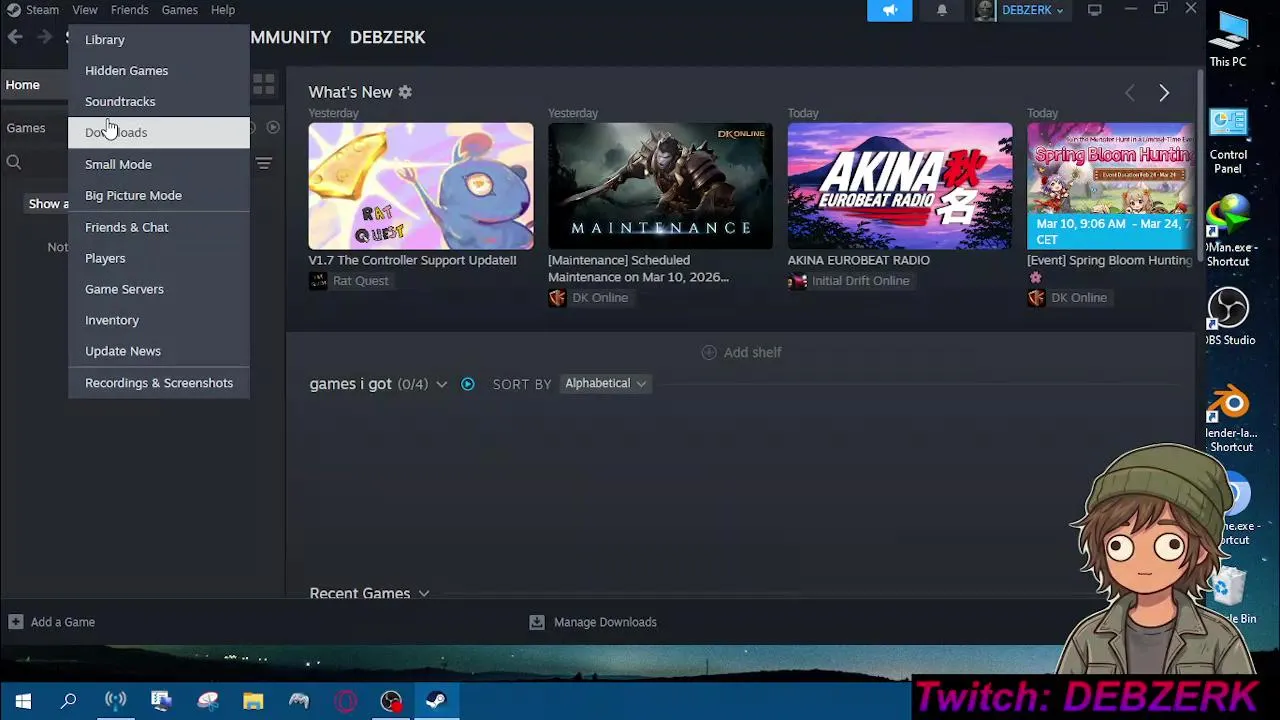This screenshot has width=1280, height=720.
Task: Click the Big Picture monitor icon
Action: 1095,10
